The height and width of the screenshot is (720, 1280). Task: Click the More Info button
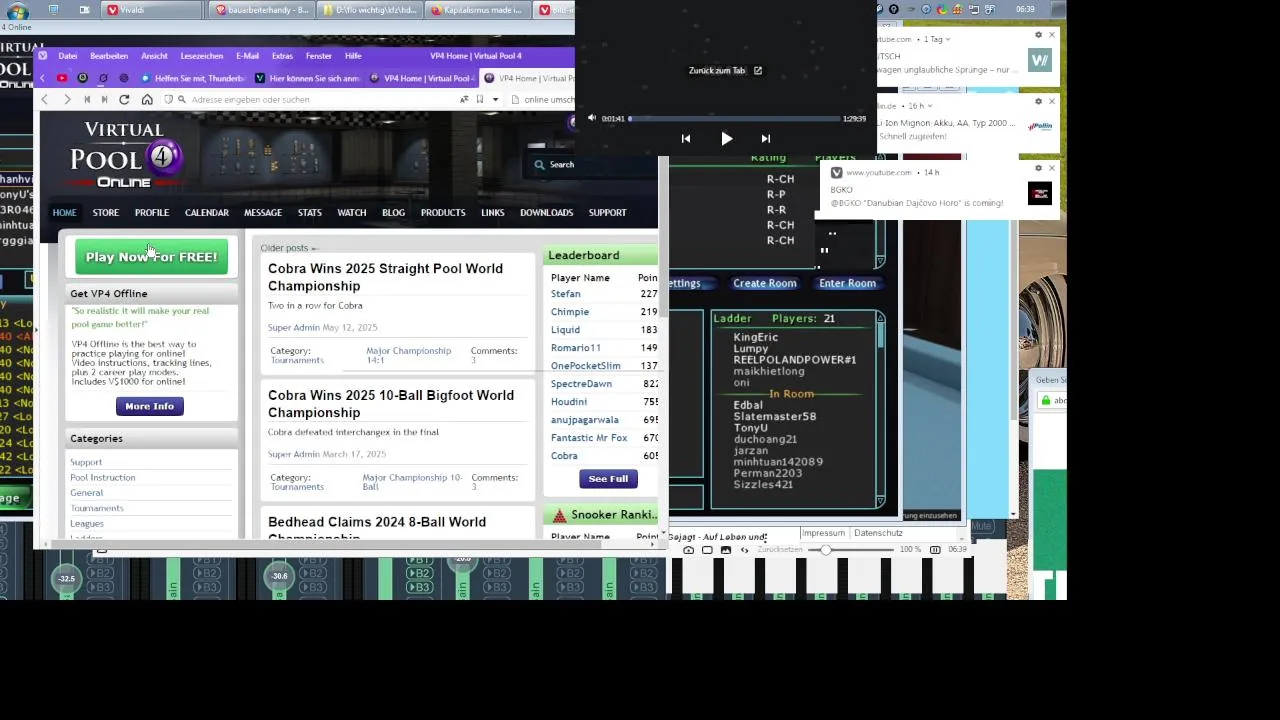150,406
